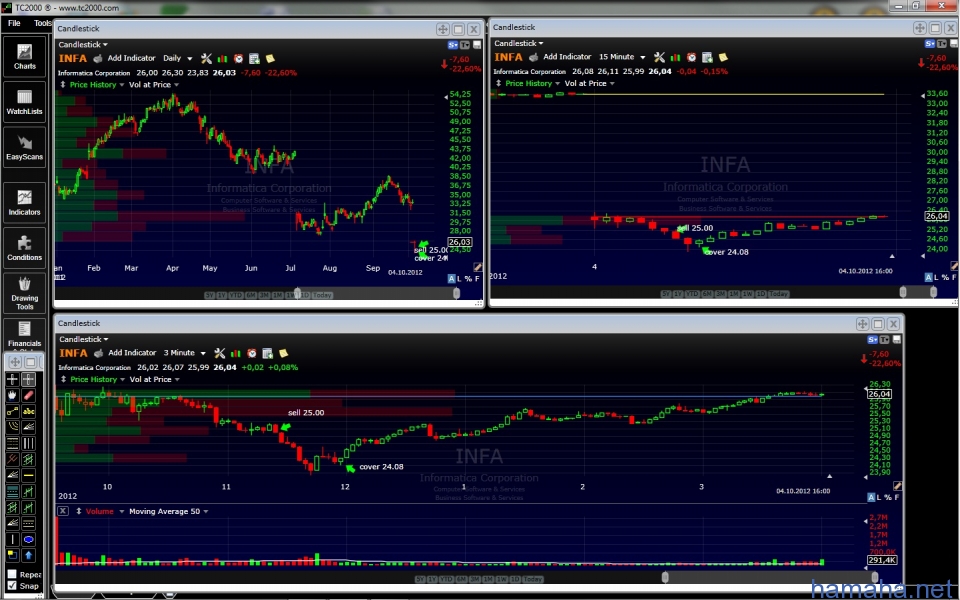This screenshot has width=960, height=600.
Task: Open Financials from the sidebar
Action: click(24, 335)
